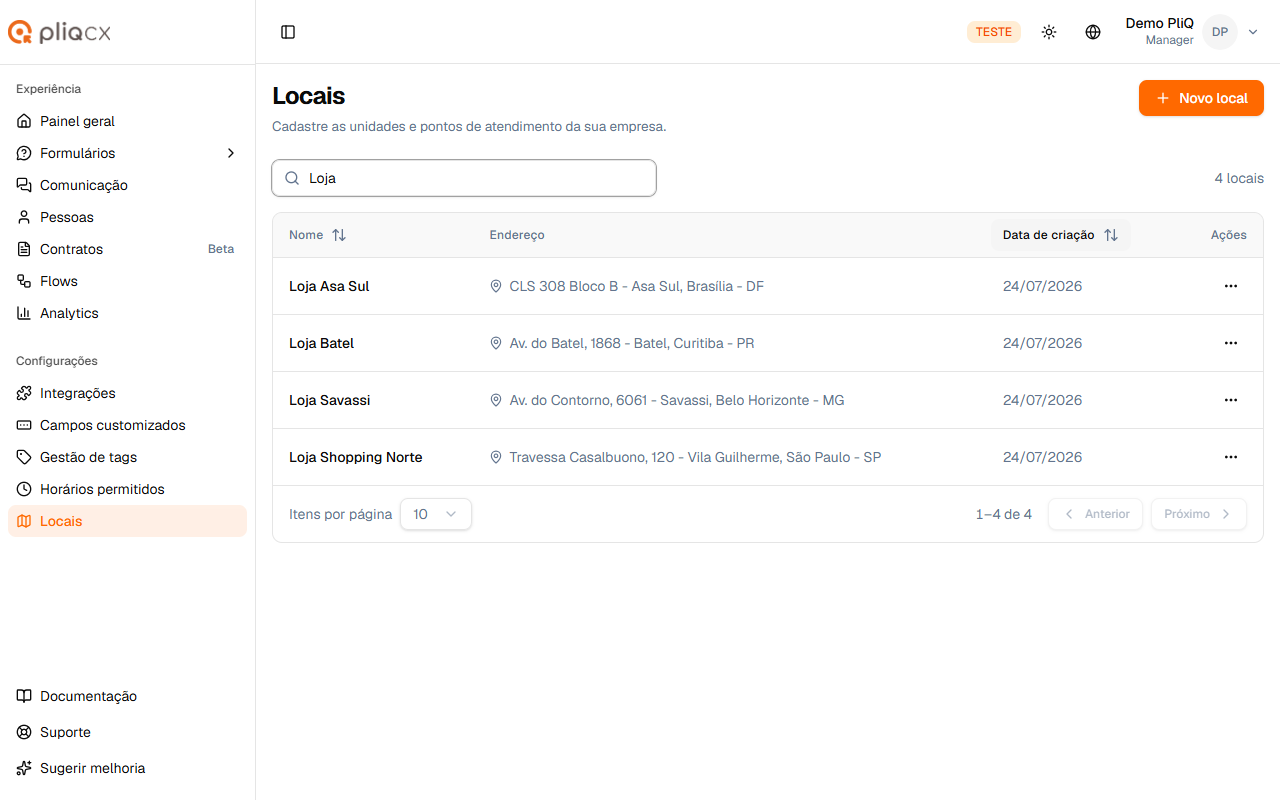Click the Próximo pagination button
This screenshot has height=800, width=1280.
tap(1199, 514)
